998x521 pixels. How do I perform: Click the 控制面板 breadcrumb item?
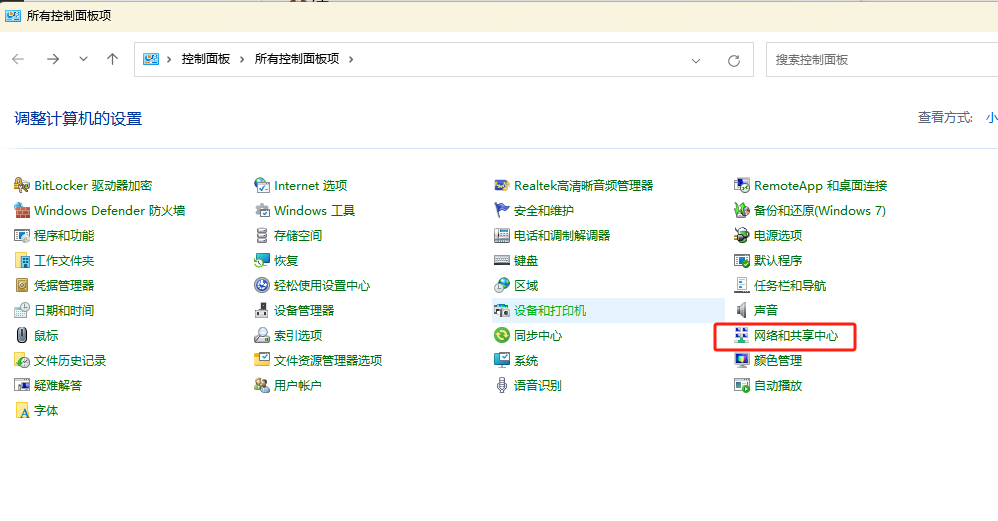pyautogui.click(x=205, y=60)
